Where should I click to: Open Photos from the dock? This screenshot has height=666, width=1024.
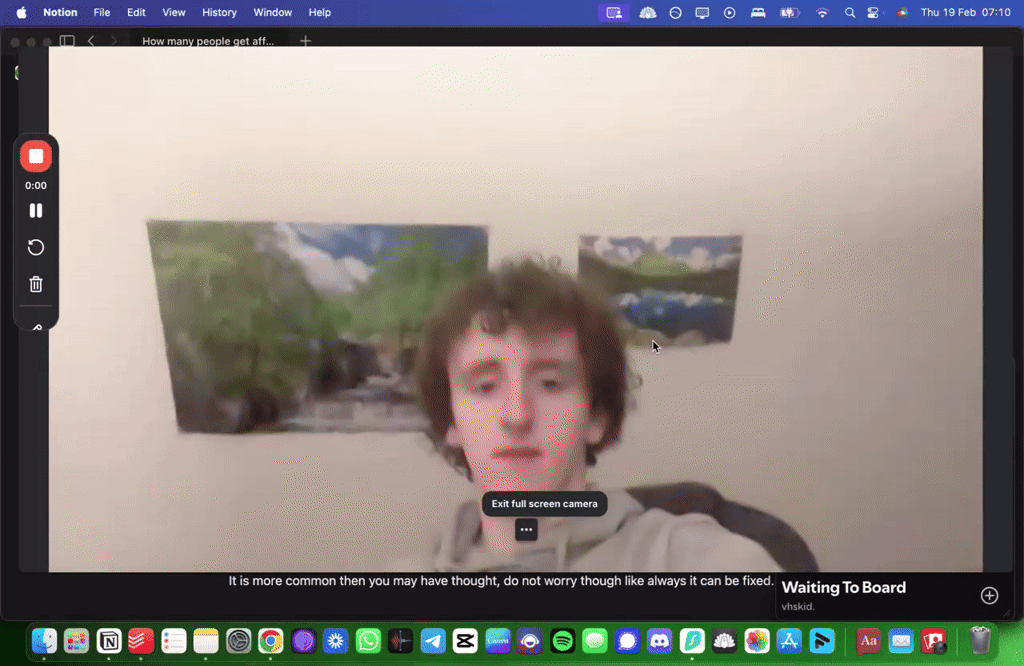point(757,641)
